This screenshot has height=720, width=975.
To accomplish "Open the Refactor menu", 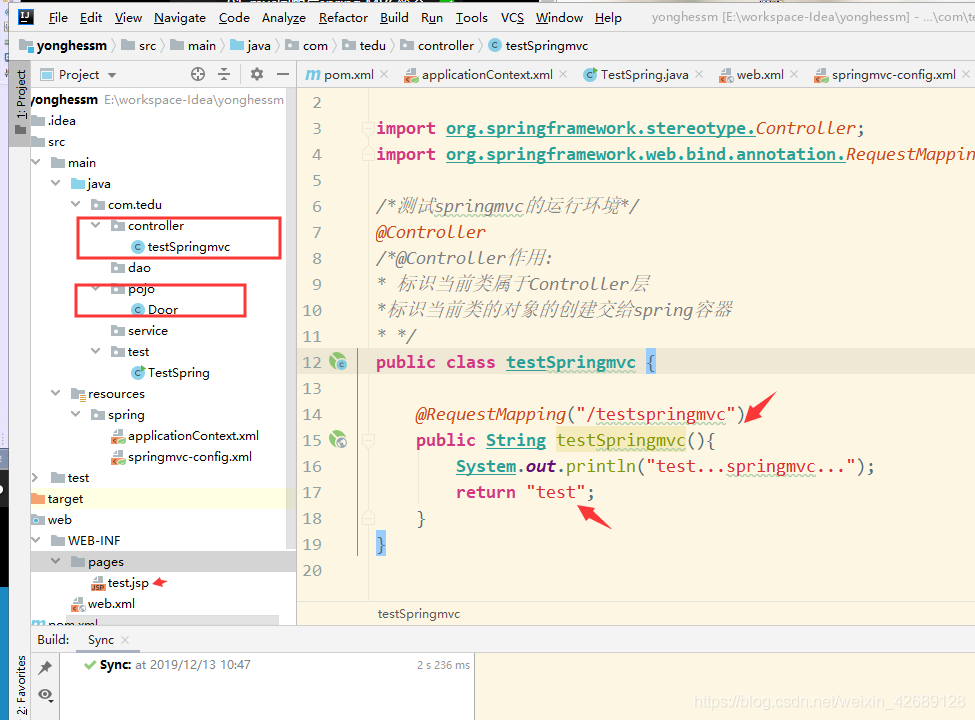I will pyautogui.click(x=343, y=17).
